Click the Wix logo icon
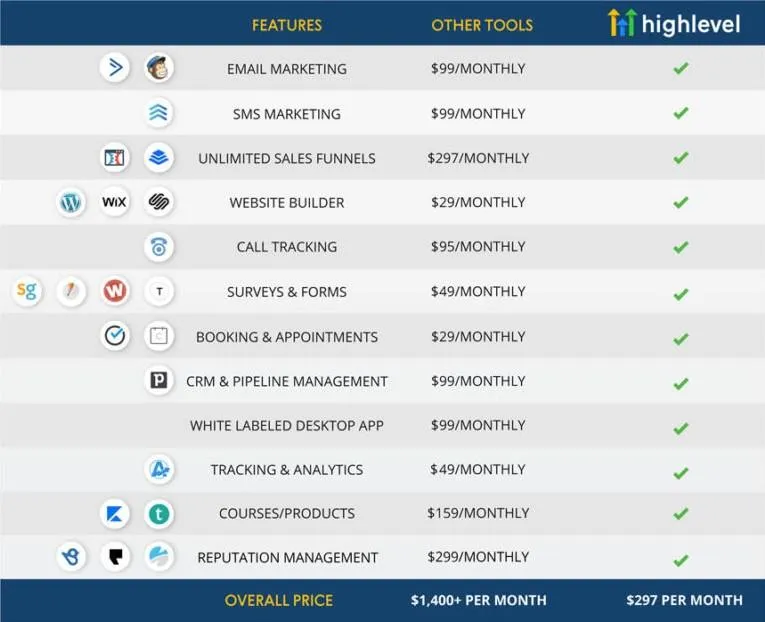The height and width of the screenshot is (622, 765). click(115, 202)
